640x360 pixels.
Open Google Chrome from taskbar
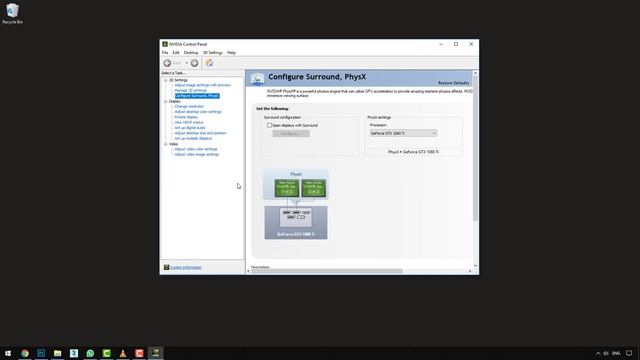pyautogui.click(x=25, y=353)
